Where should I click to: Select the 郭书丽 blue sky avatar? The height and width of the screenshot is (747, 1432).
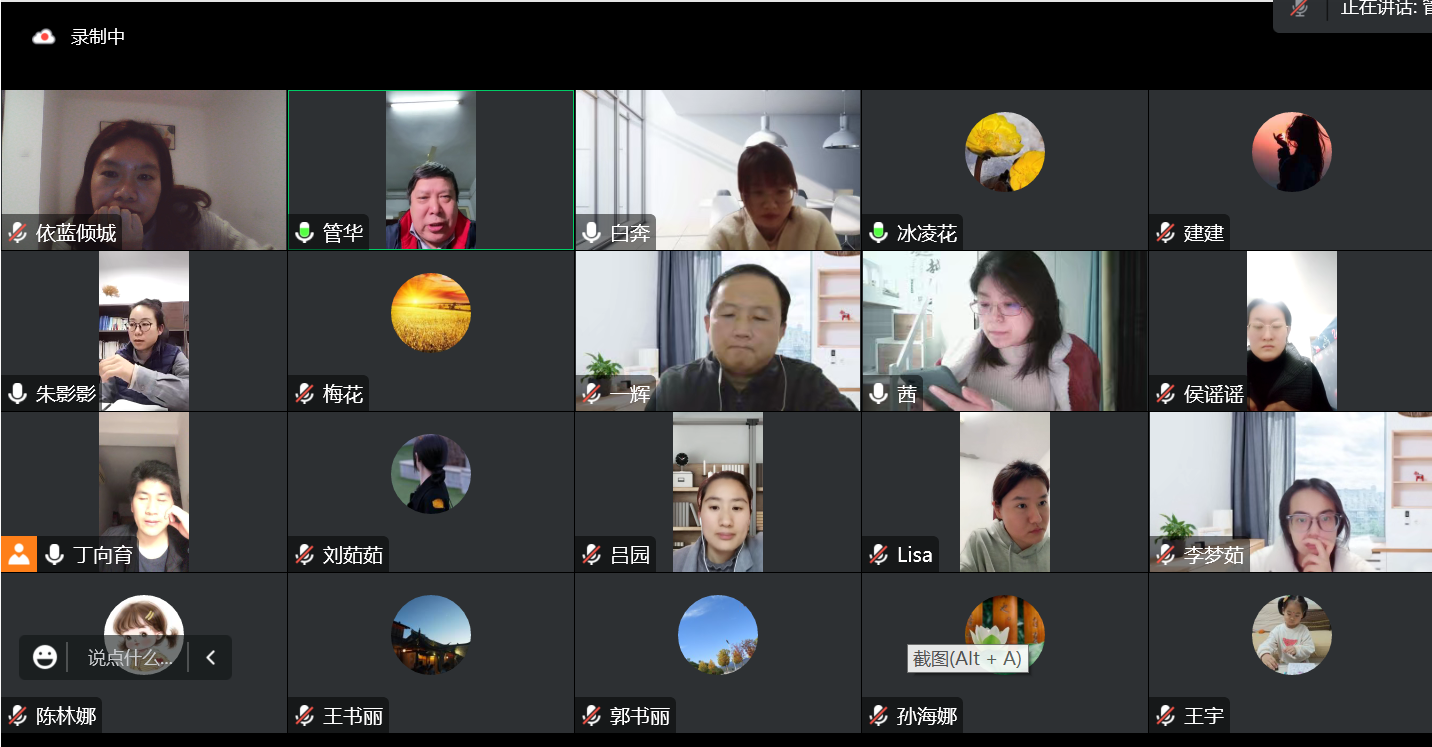click(718, 634)
